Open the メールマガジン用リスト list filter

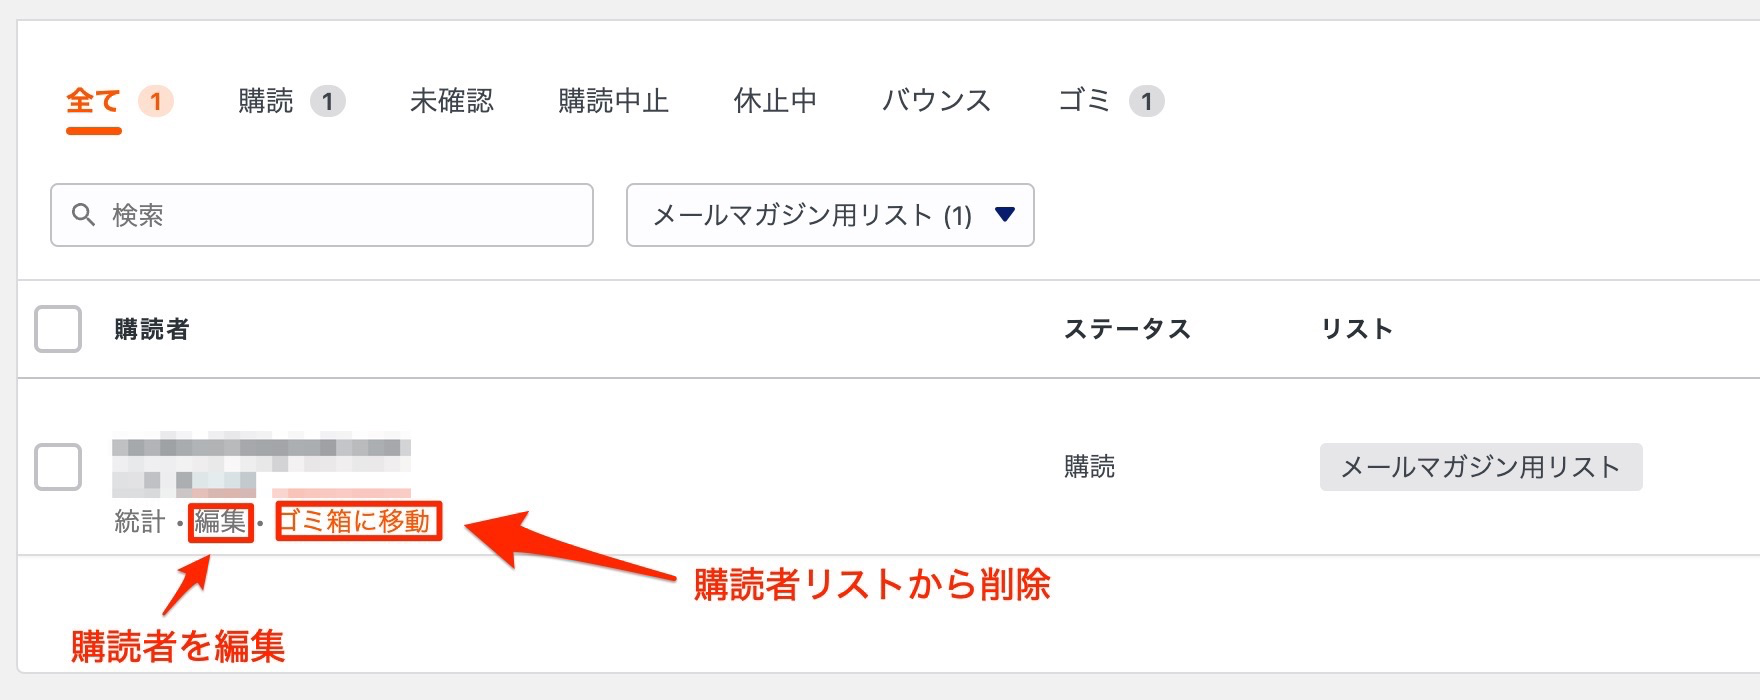(811, 215)
